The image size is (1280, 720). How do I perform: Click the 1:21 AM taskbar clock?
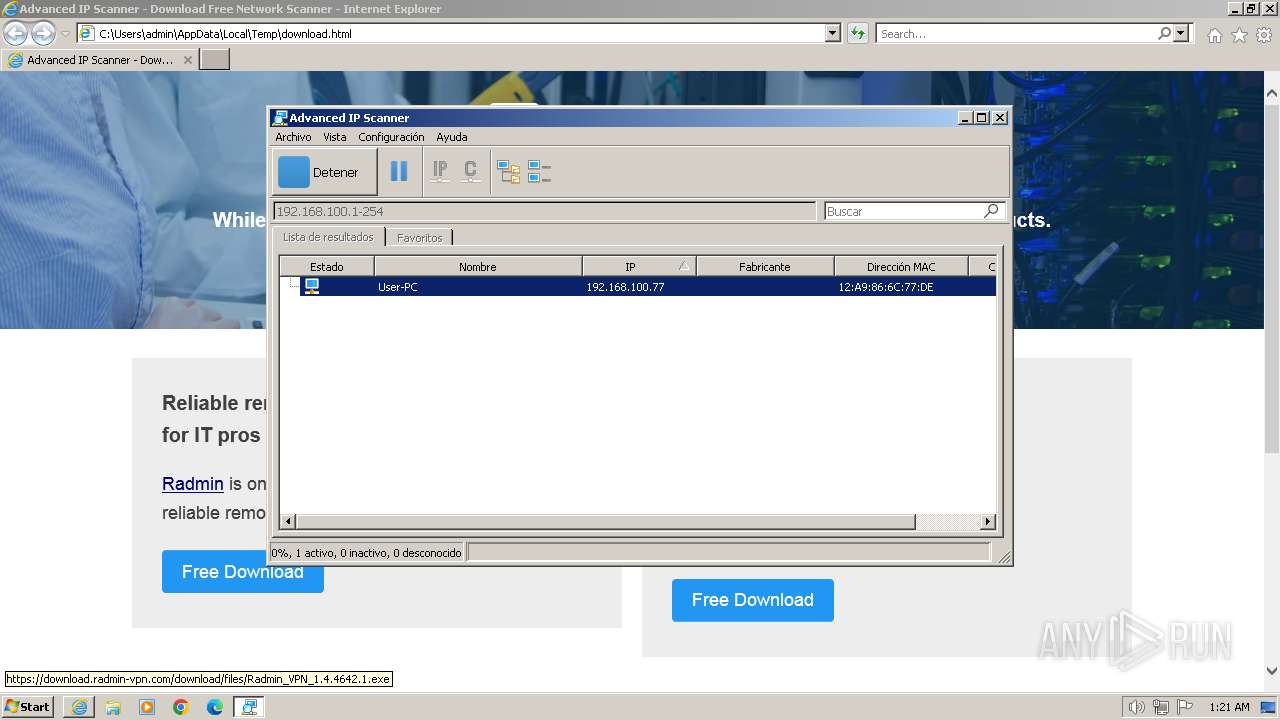pos(1229,707)
